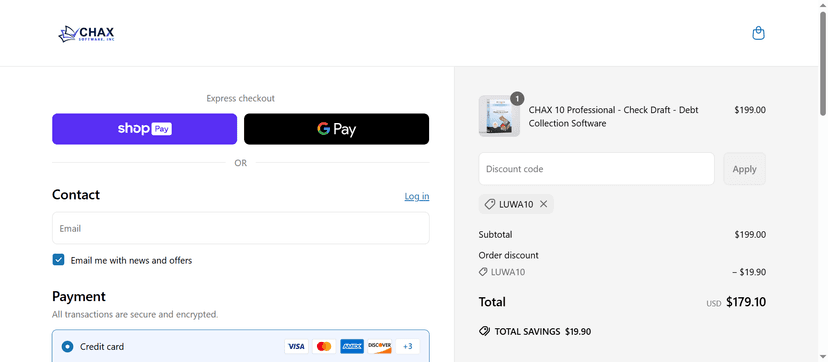
Task: Pay with Shop Pay express checkout
Action: coord(144,129)
